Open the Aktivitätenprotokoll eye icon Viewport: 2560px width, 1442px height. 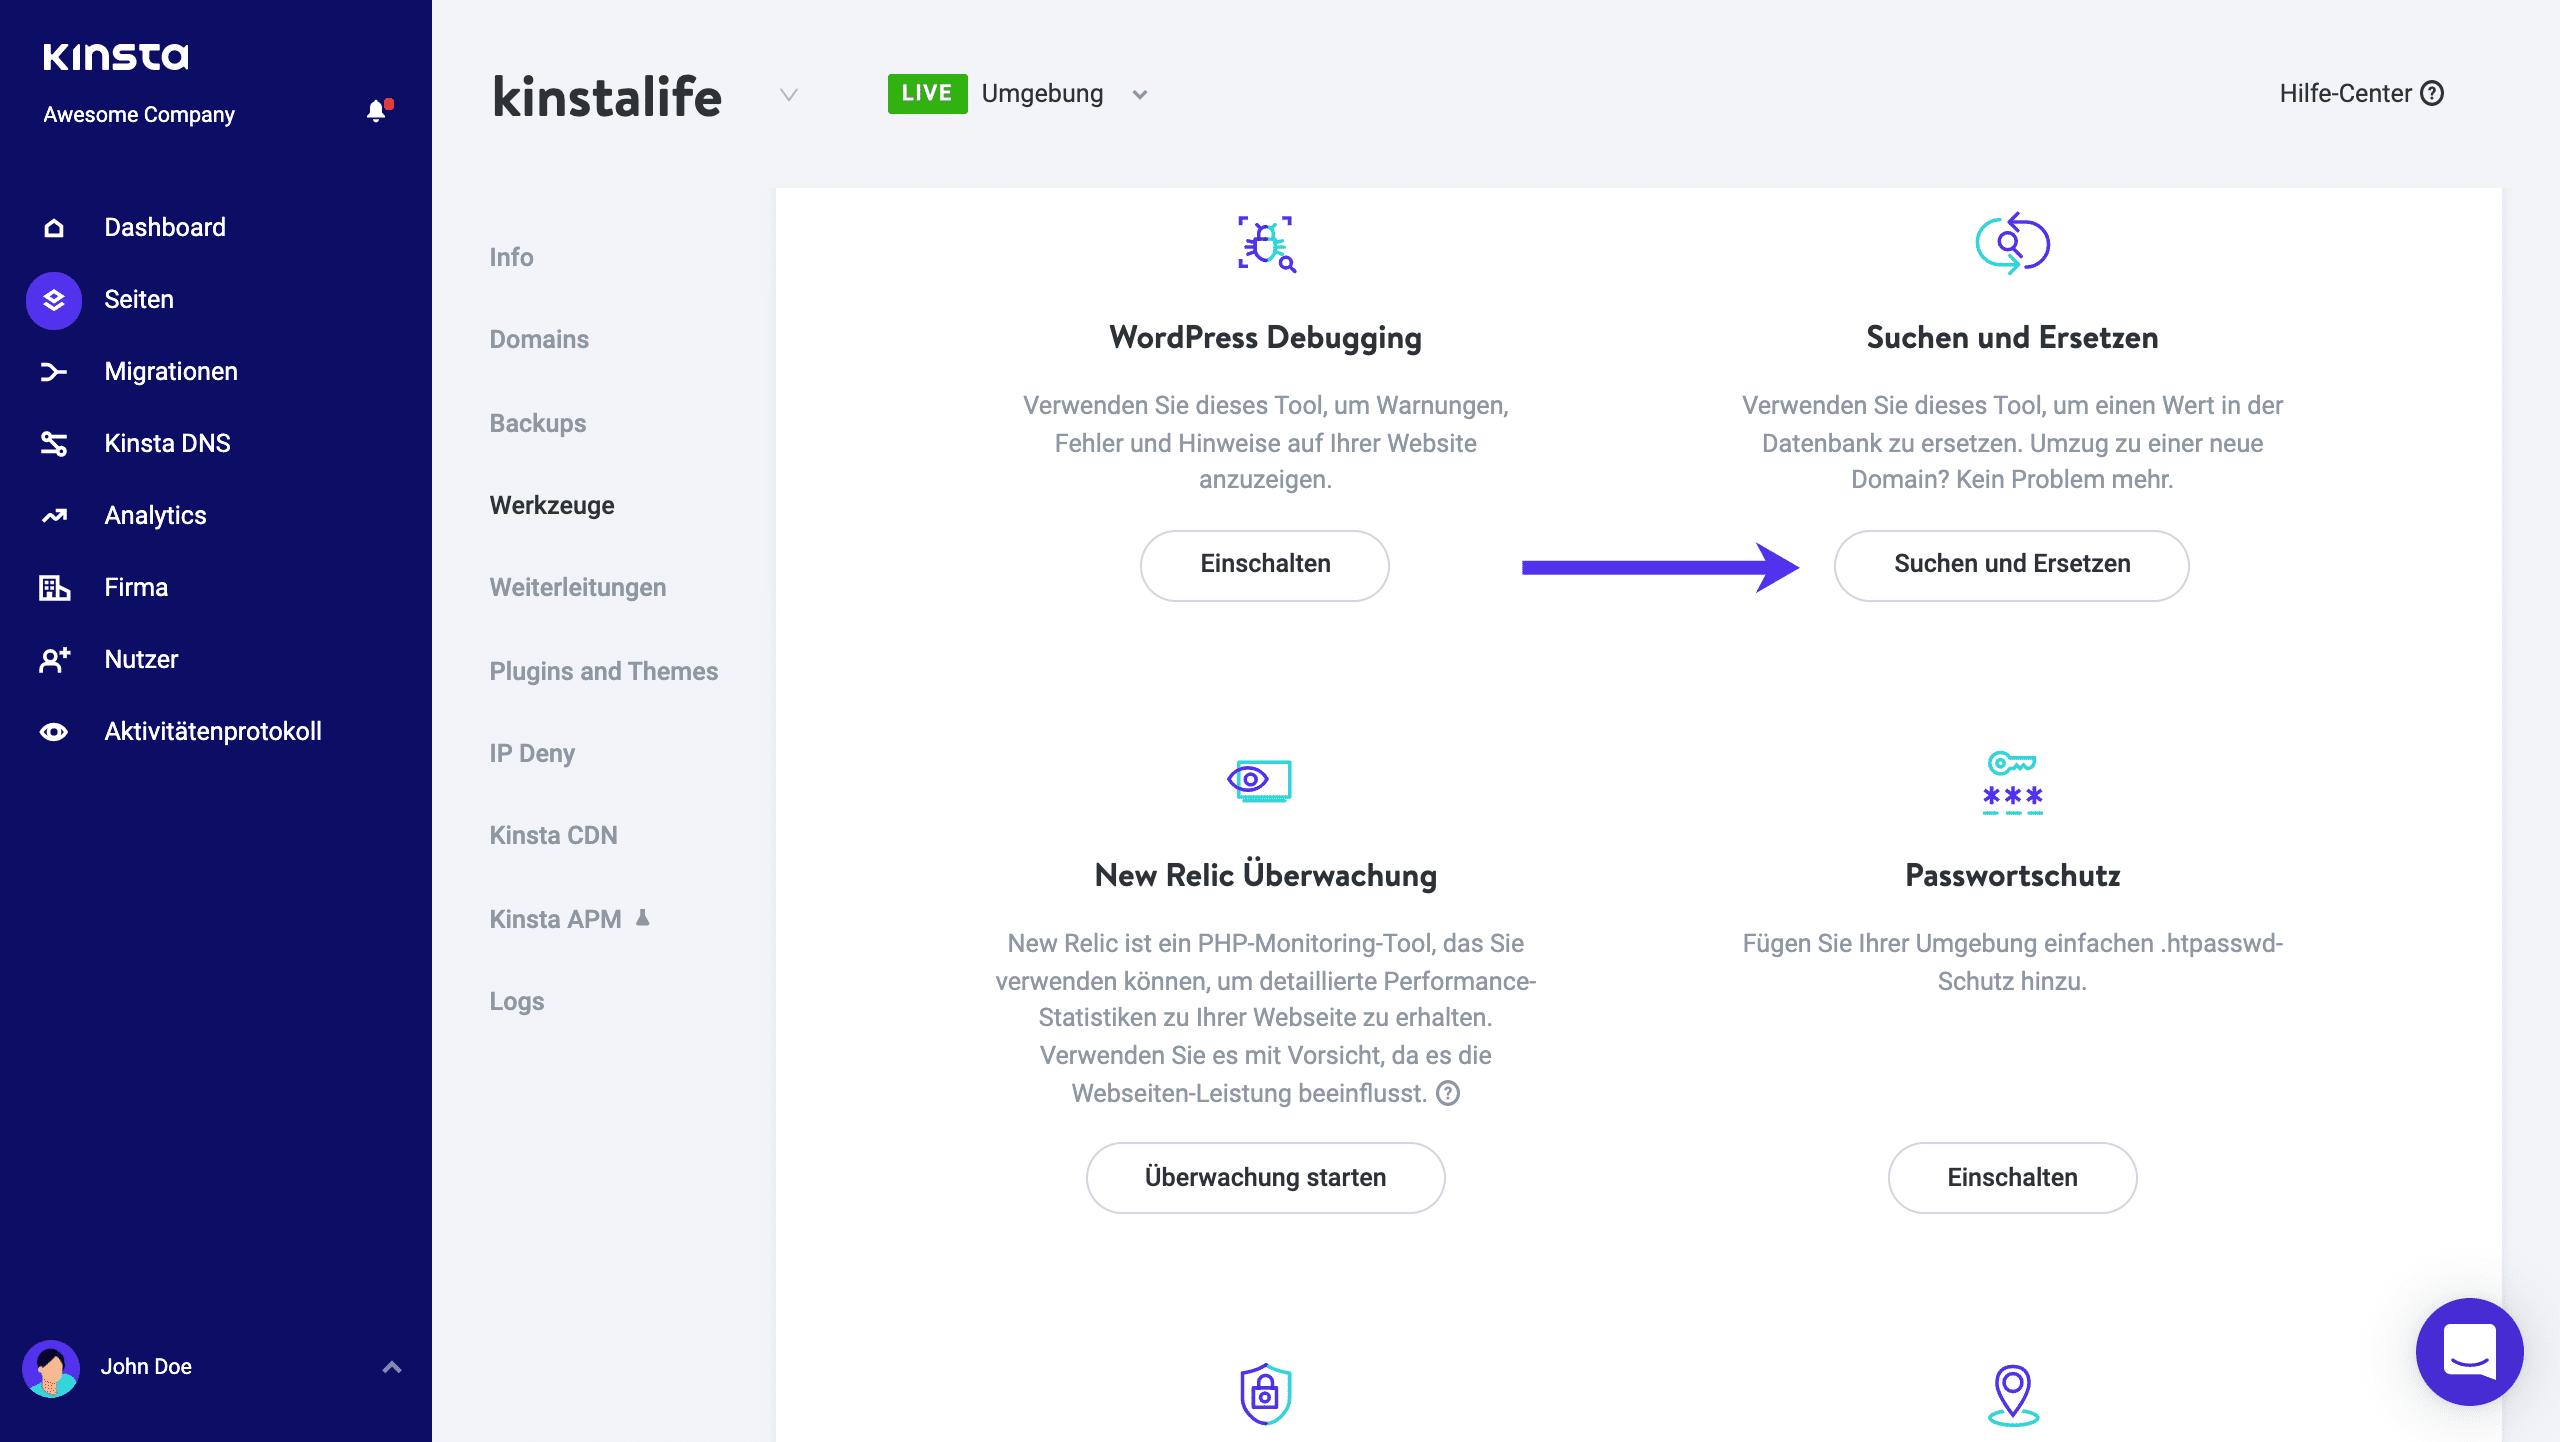click(53, 731)
